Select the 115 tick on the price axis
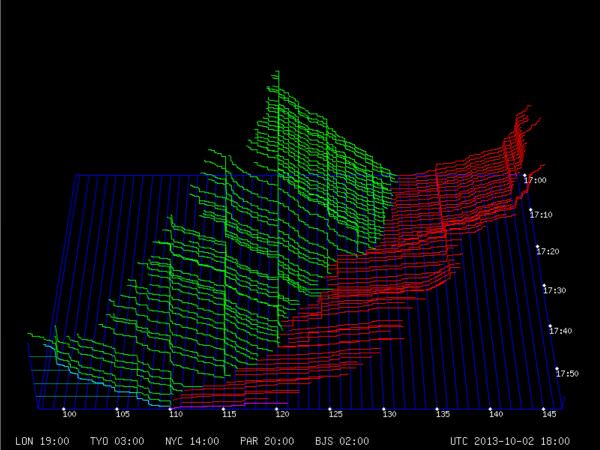Screen dimensions: 600x450 point(229,414)
